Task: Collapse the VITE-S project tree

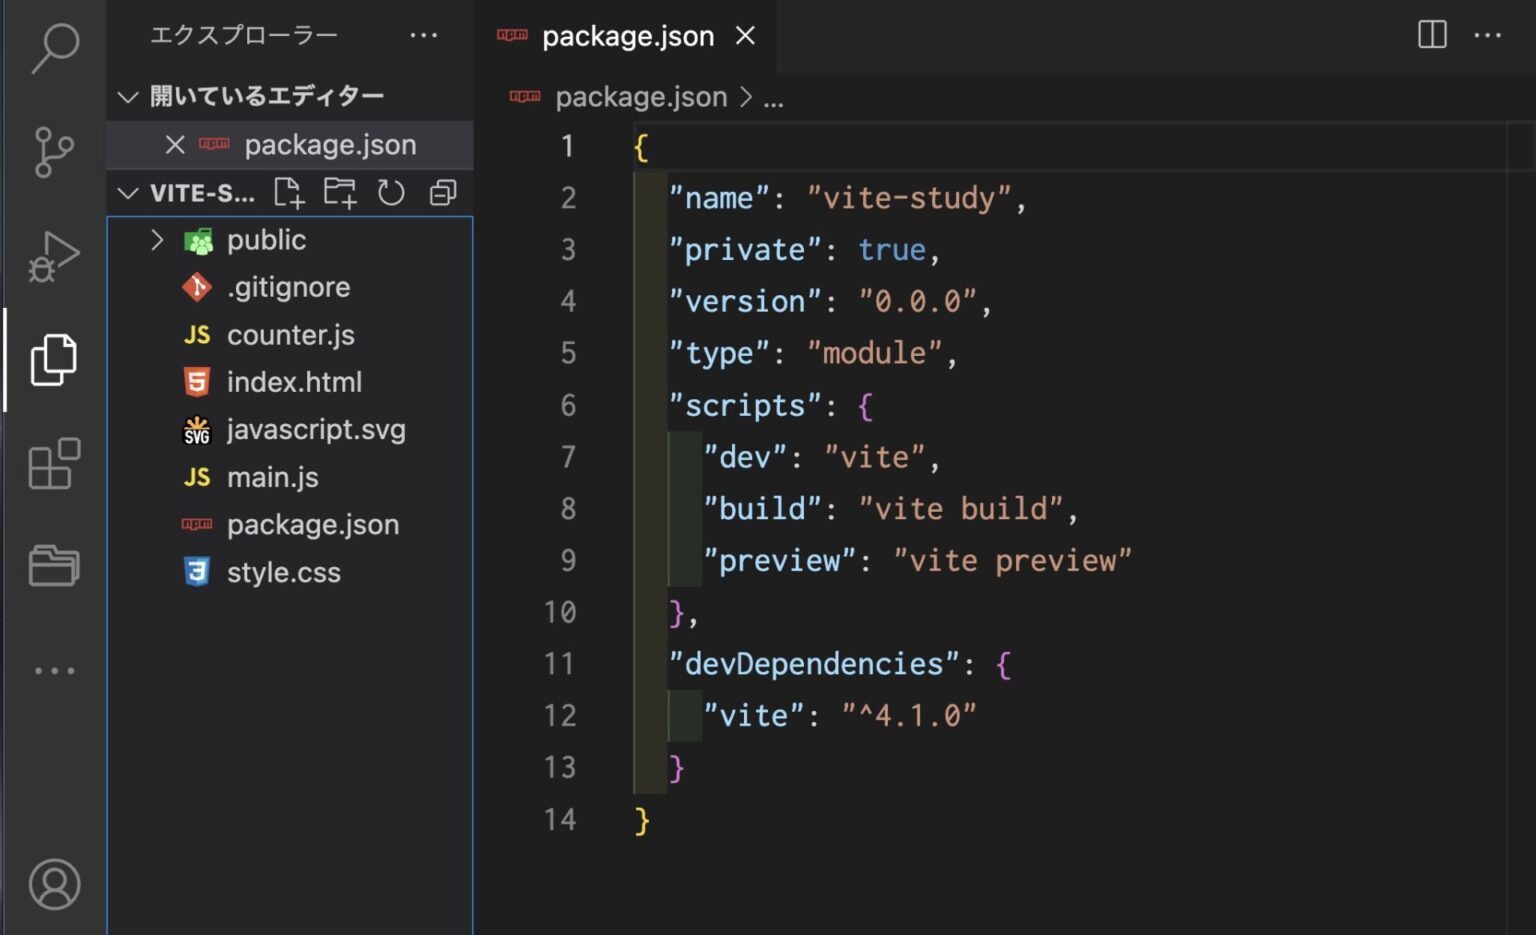Action: 128,193
